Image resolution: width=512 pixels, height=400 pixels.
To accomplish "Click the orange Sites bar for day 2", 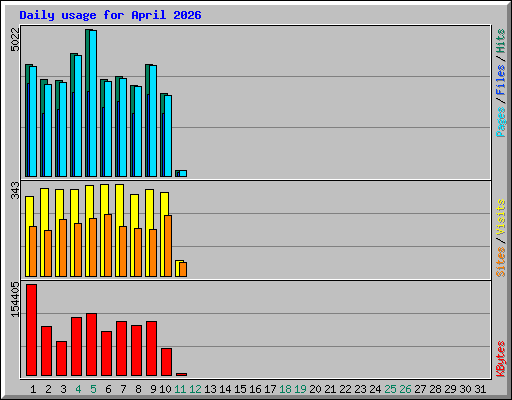I will click(x=48, y=253).
